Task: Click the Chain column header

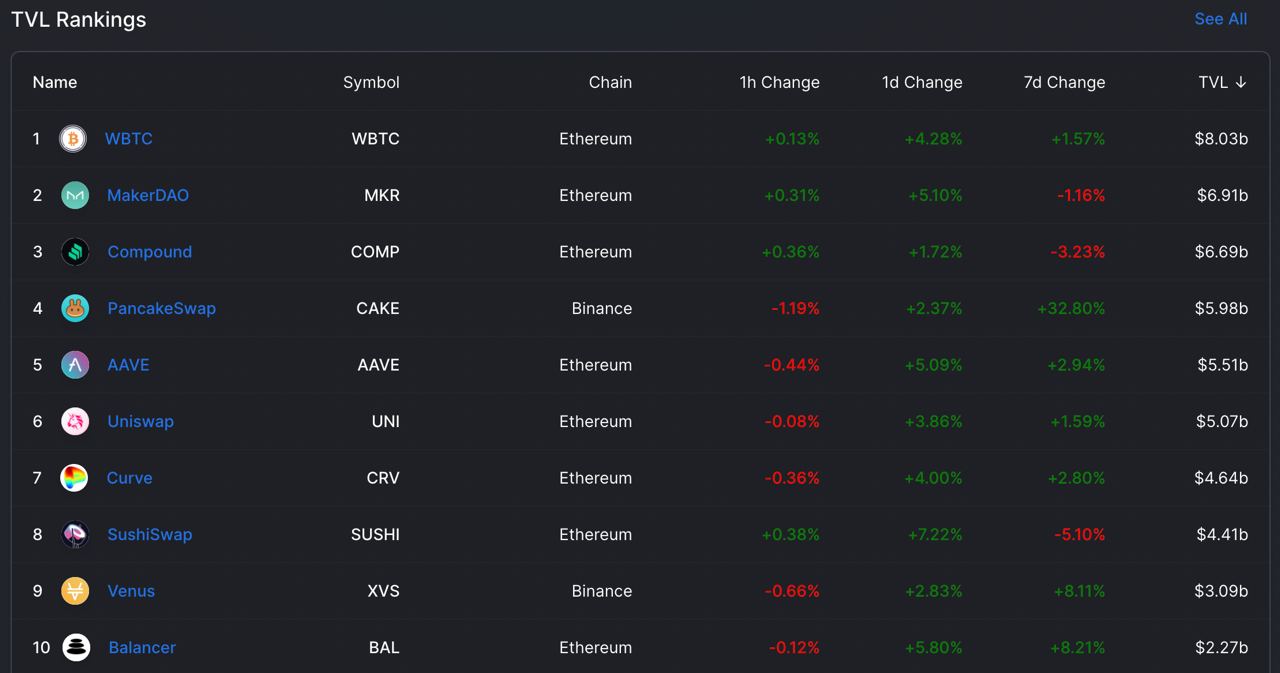Action: pos(610,82)
